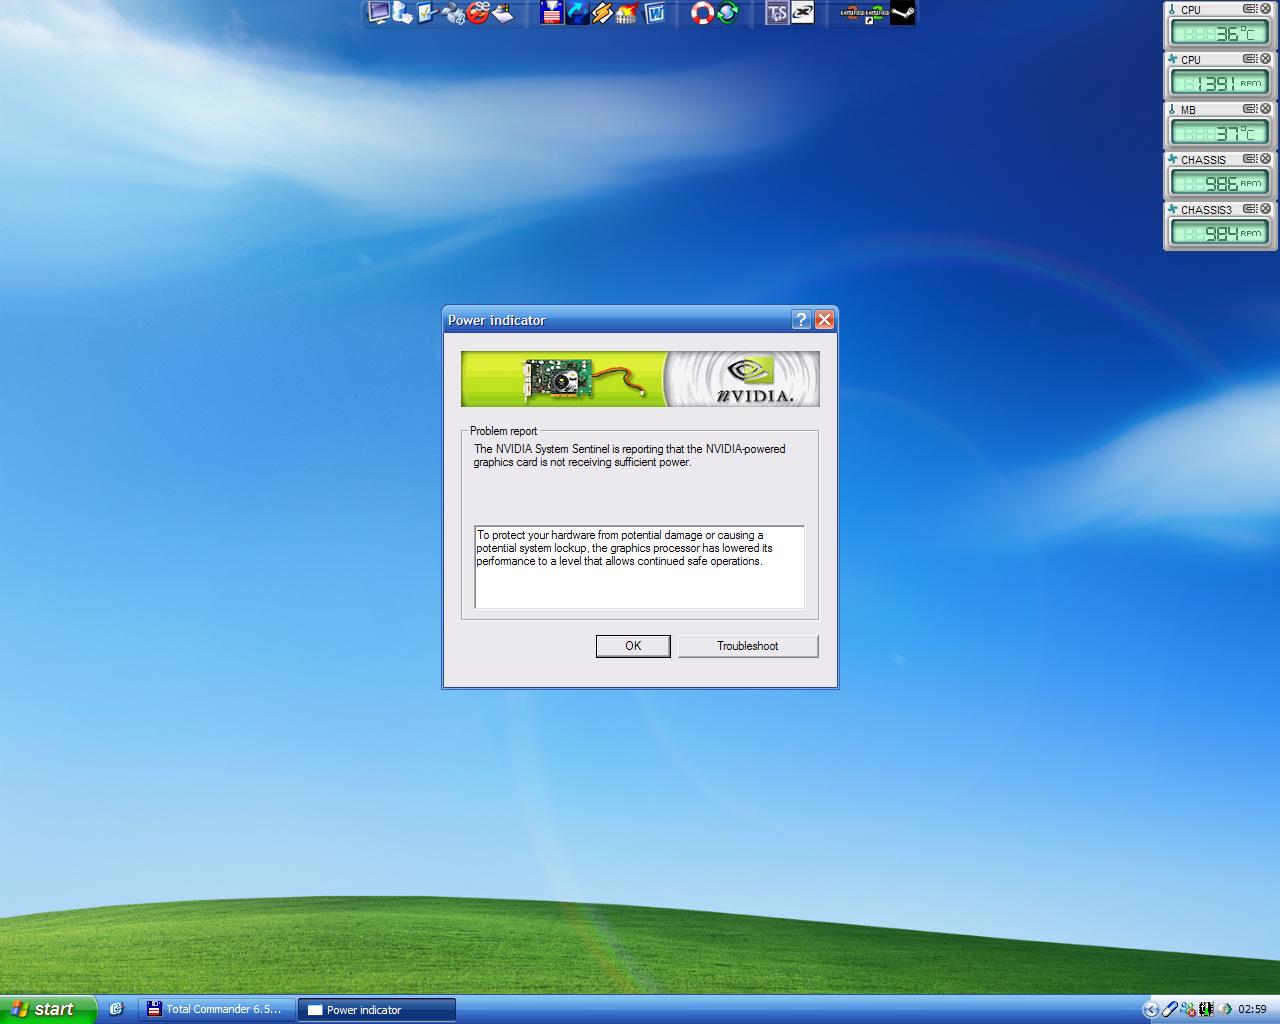Close the MB temperature widget
Viewport: 1280px width, 1024px height.
click(1265, 108)
